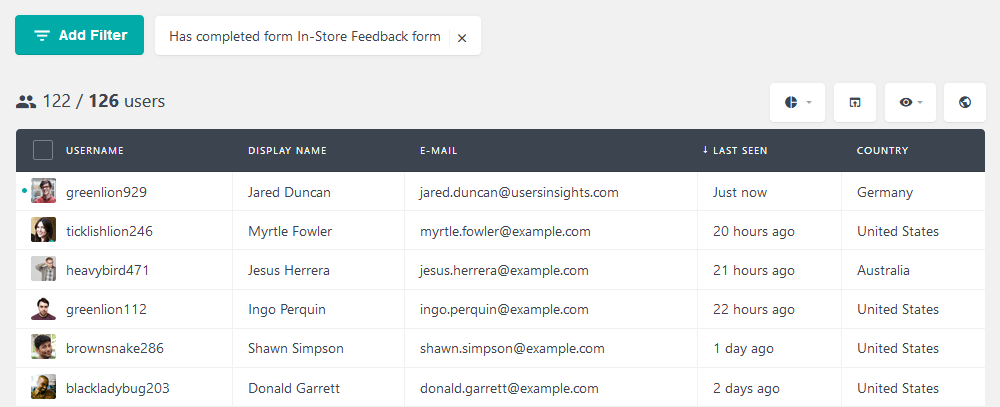Screen dimensions: 1000x407
Task: Open the greenlion112 user profile
Action: [107, 309]
